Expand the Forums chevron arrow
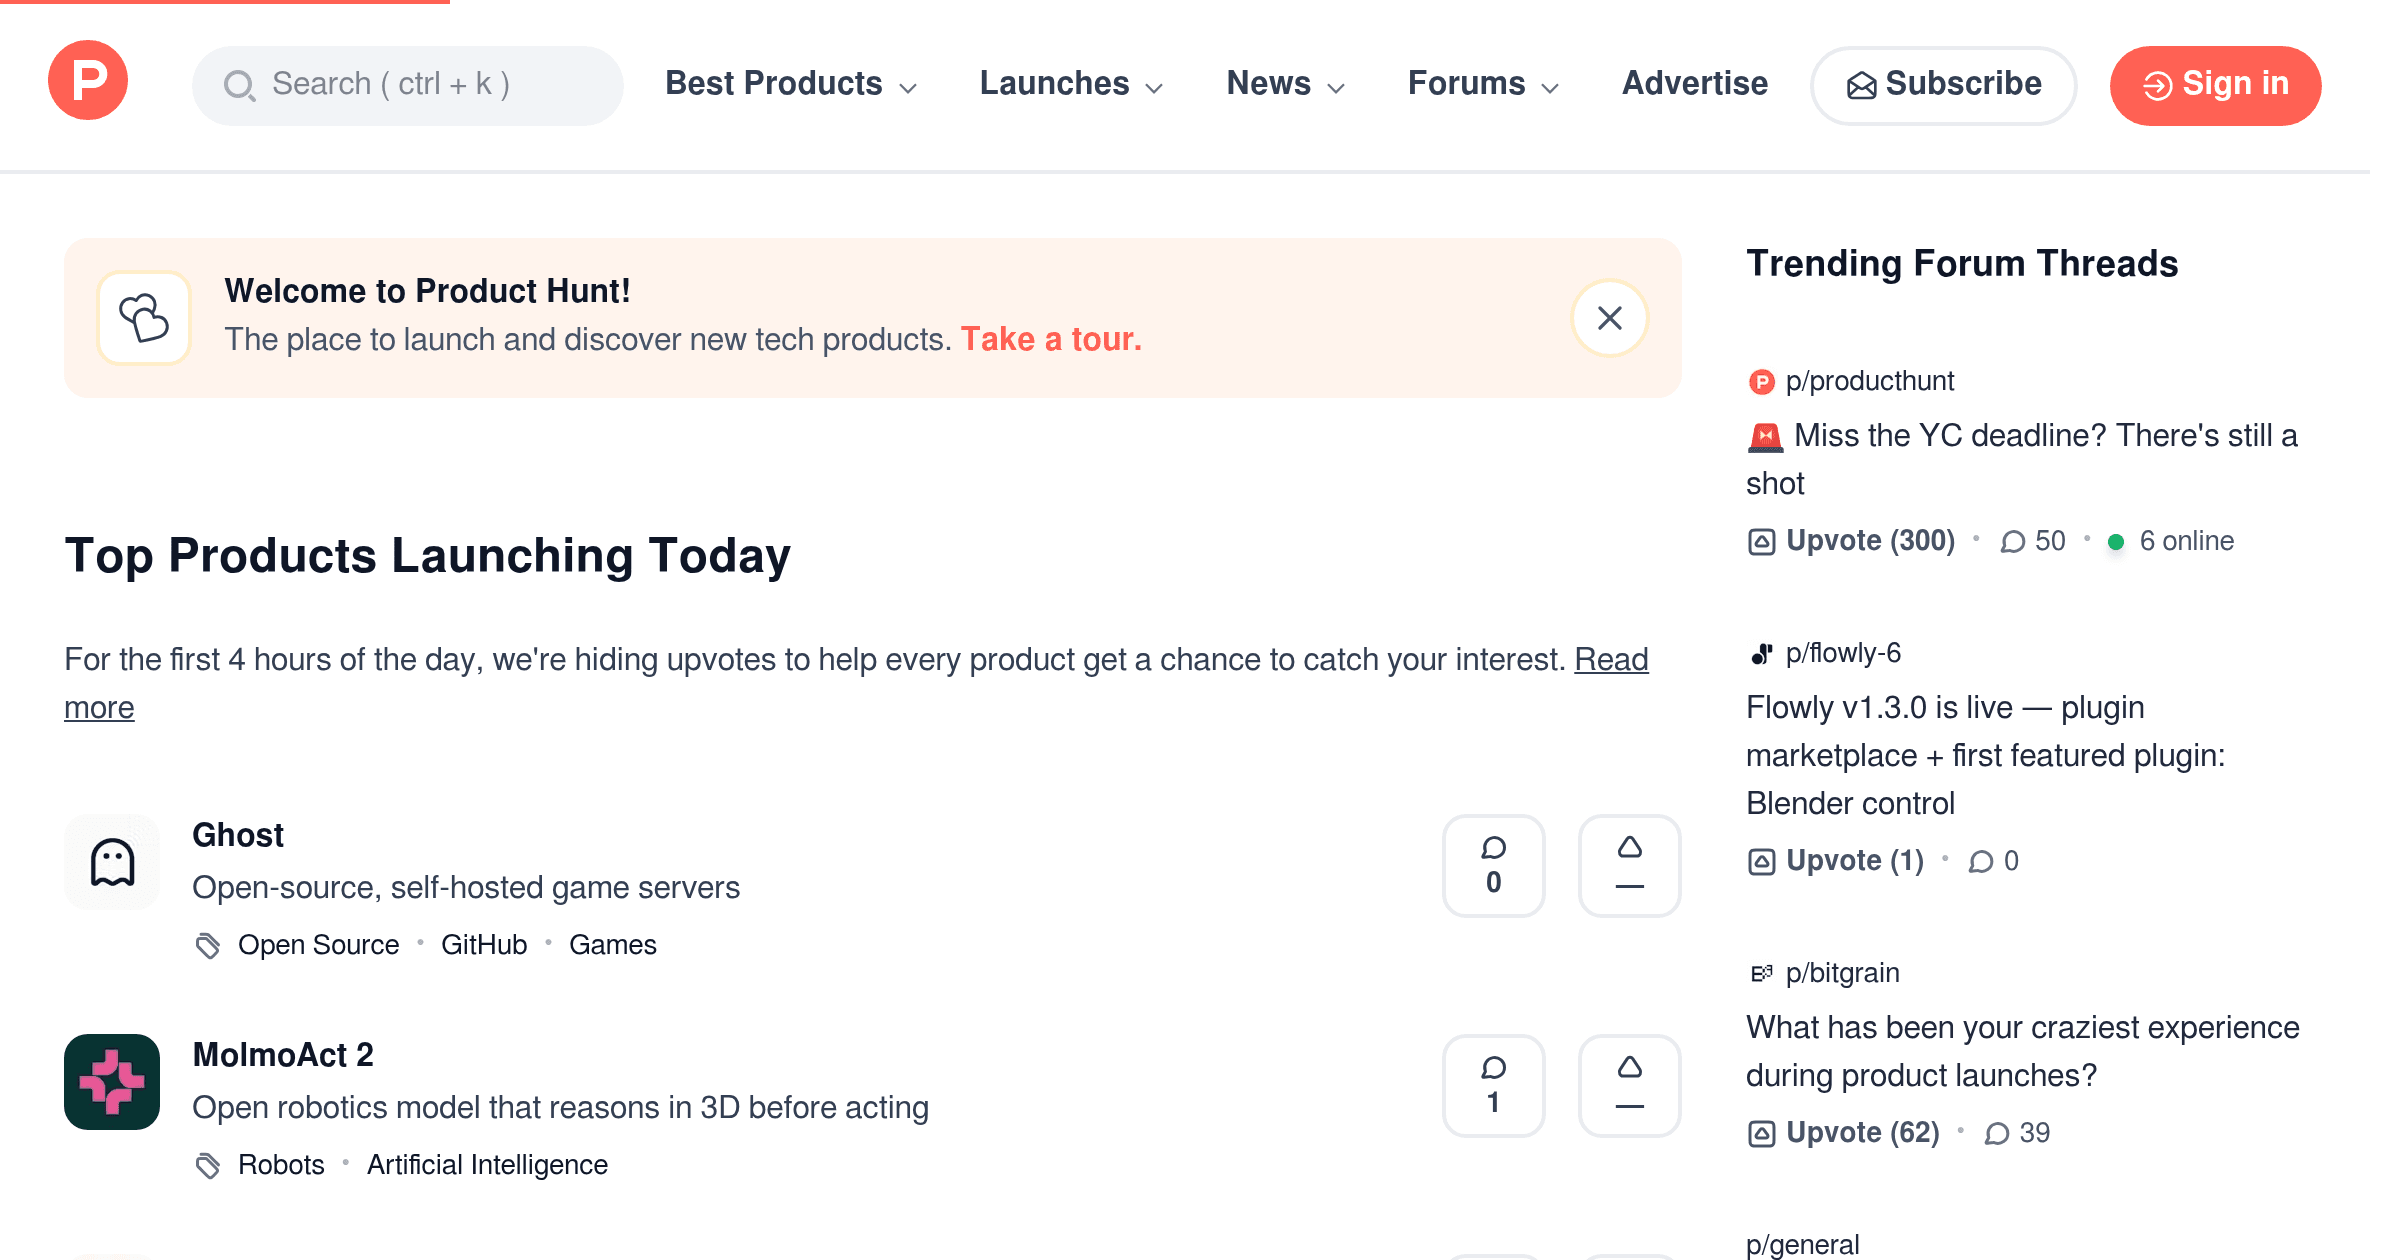The width and height of the screenshot is (2400, 1260). (x=1550, y=88)
